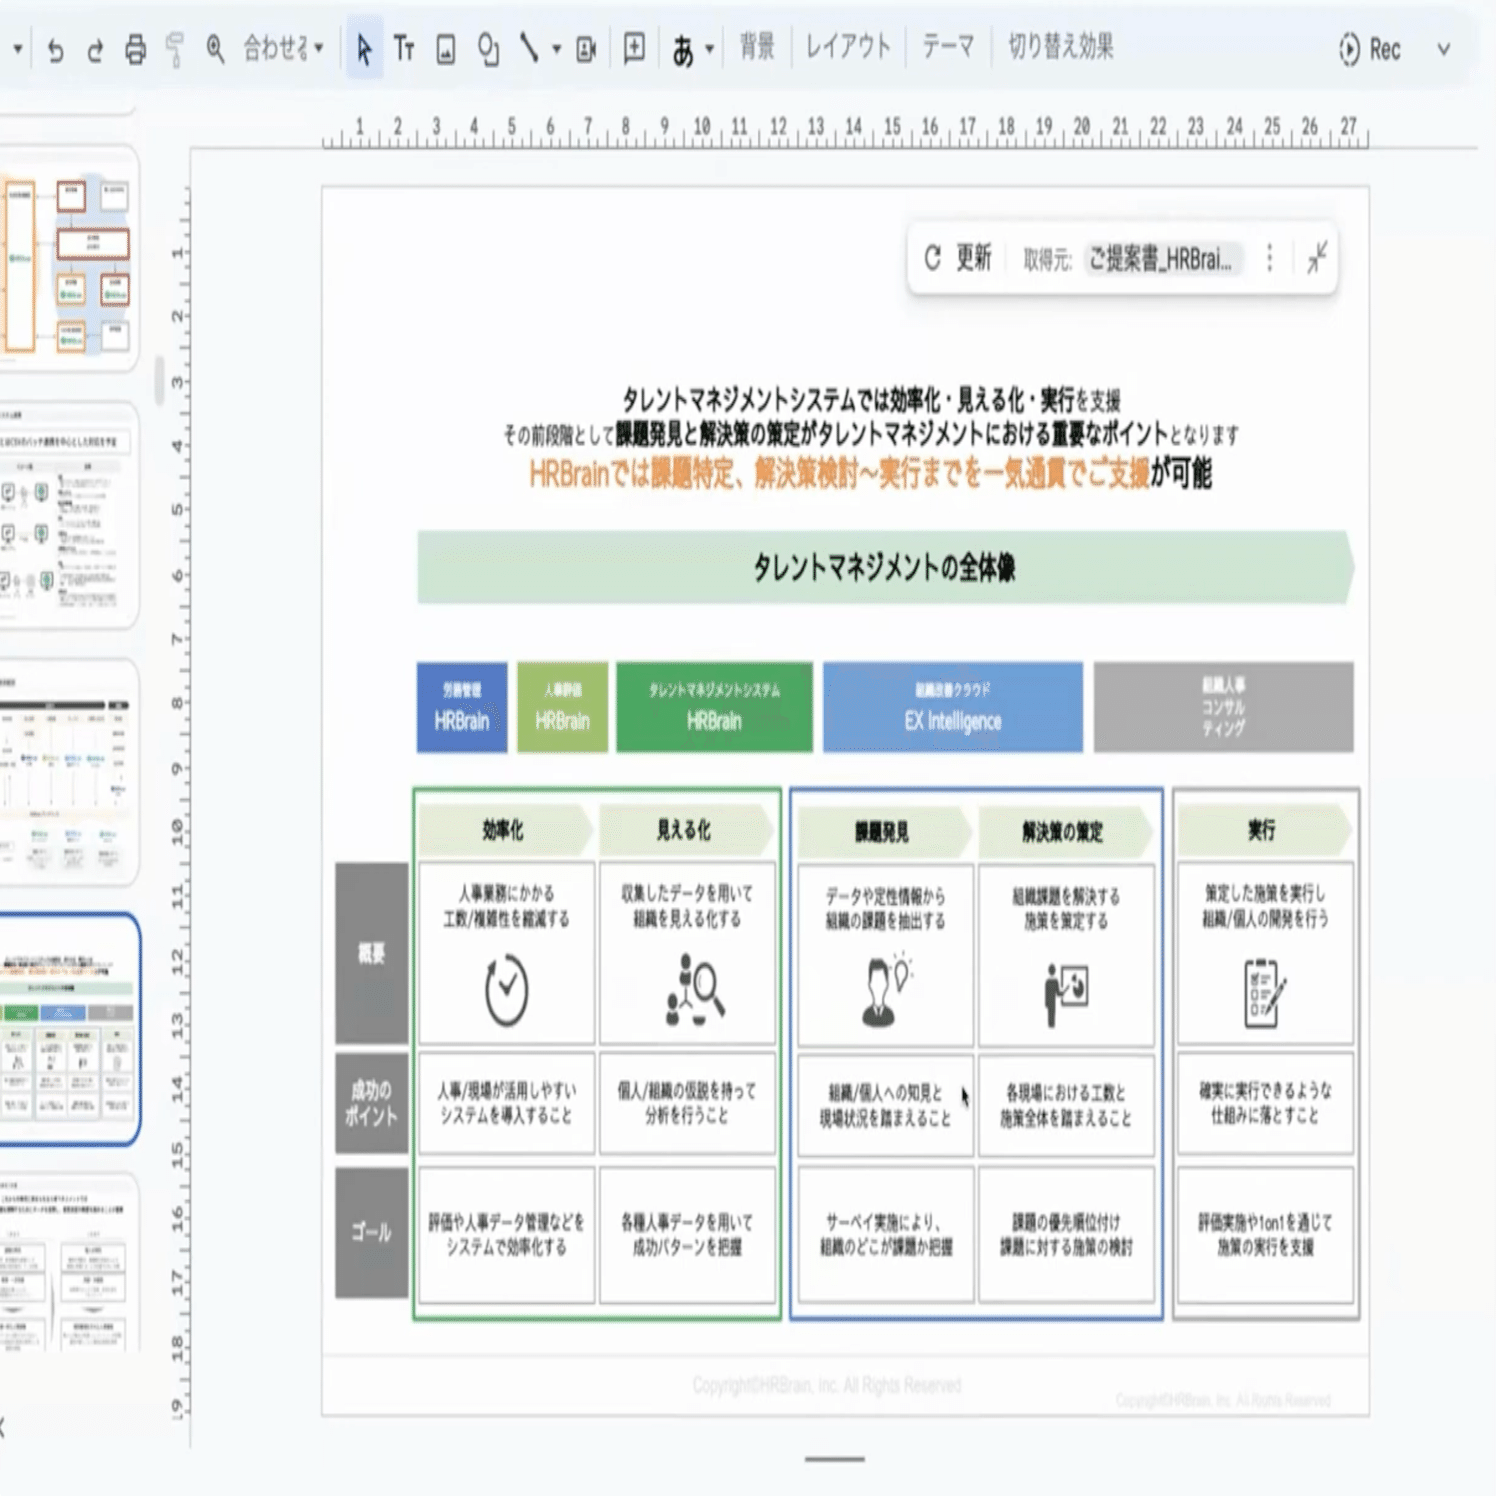The width and height of the screenshot is (1496, 1496).
Task: Click the 解決策の策定 column header
Action: point(1064,832)
